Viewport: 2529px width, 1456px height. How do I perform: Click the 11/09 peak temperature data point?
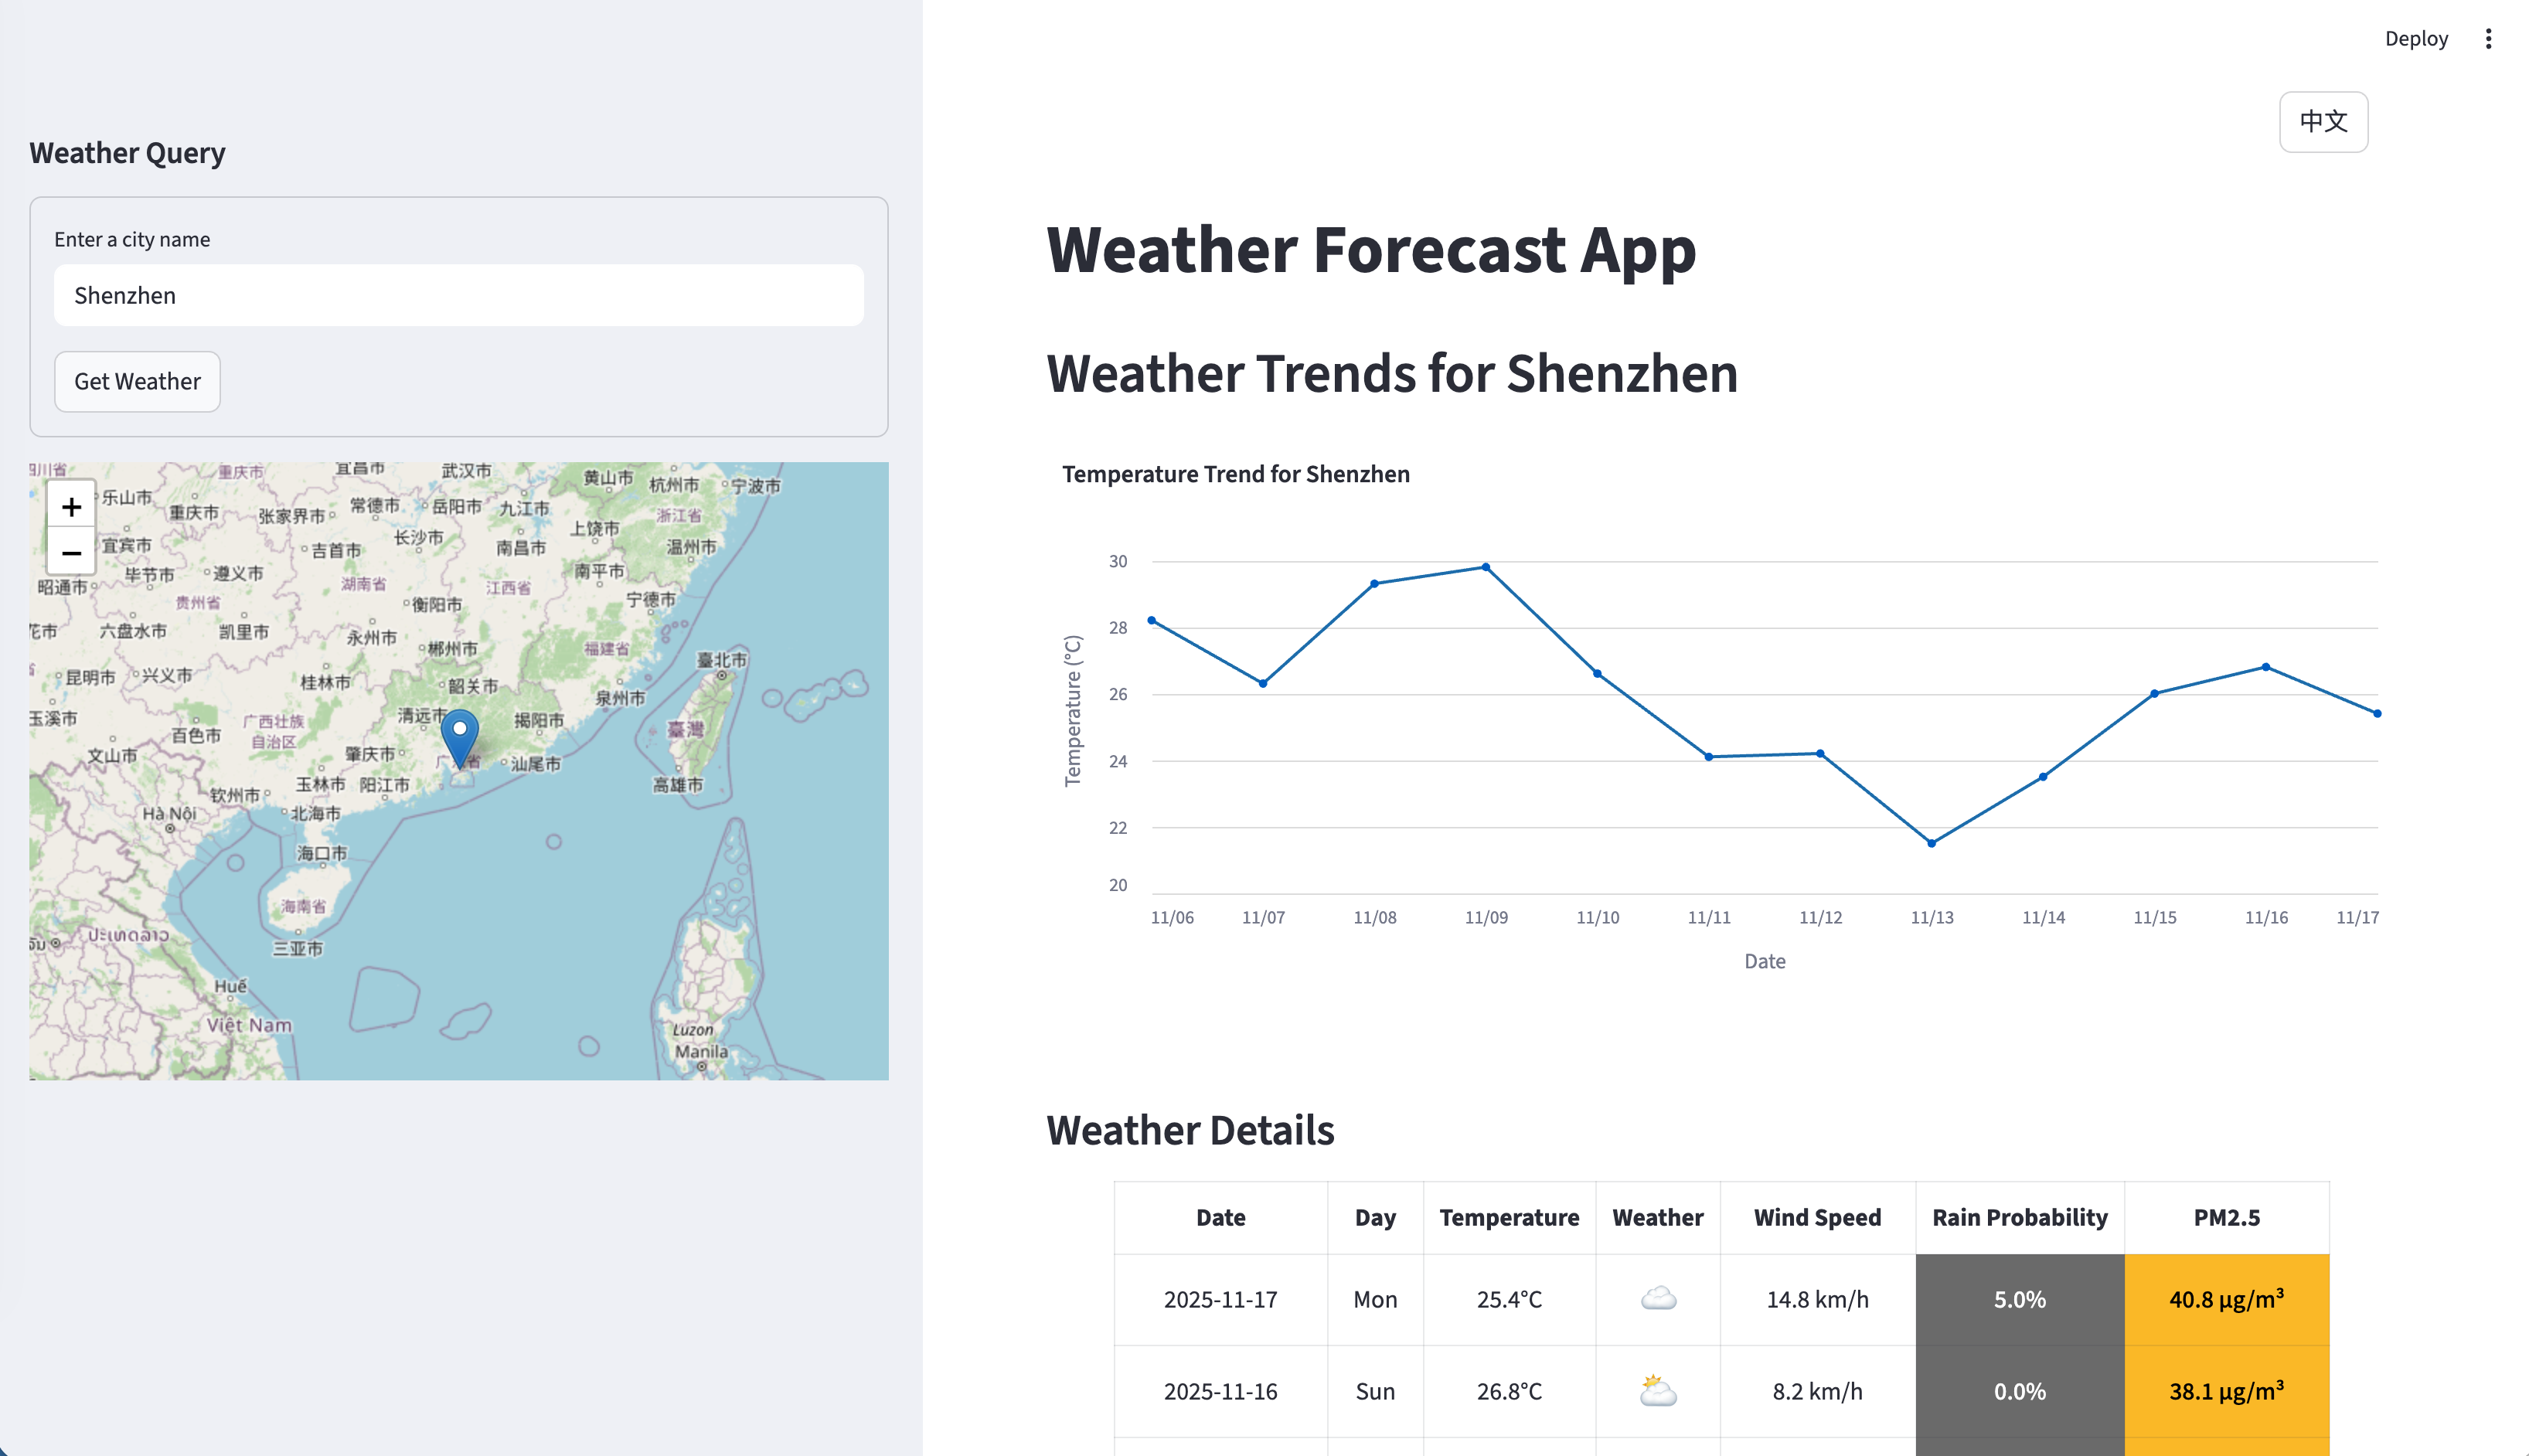[x=1486, y=567]
